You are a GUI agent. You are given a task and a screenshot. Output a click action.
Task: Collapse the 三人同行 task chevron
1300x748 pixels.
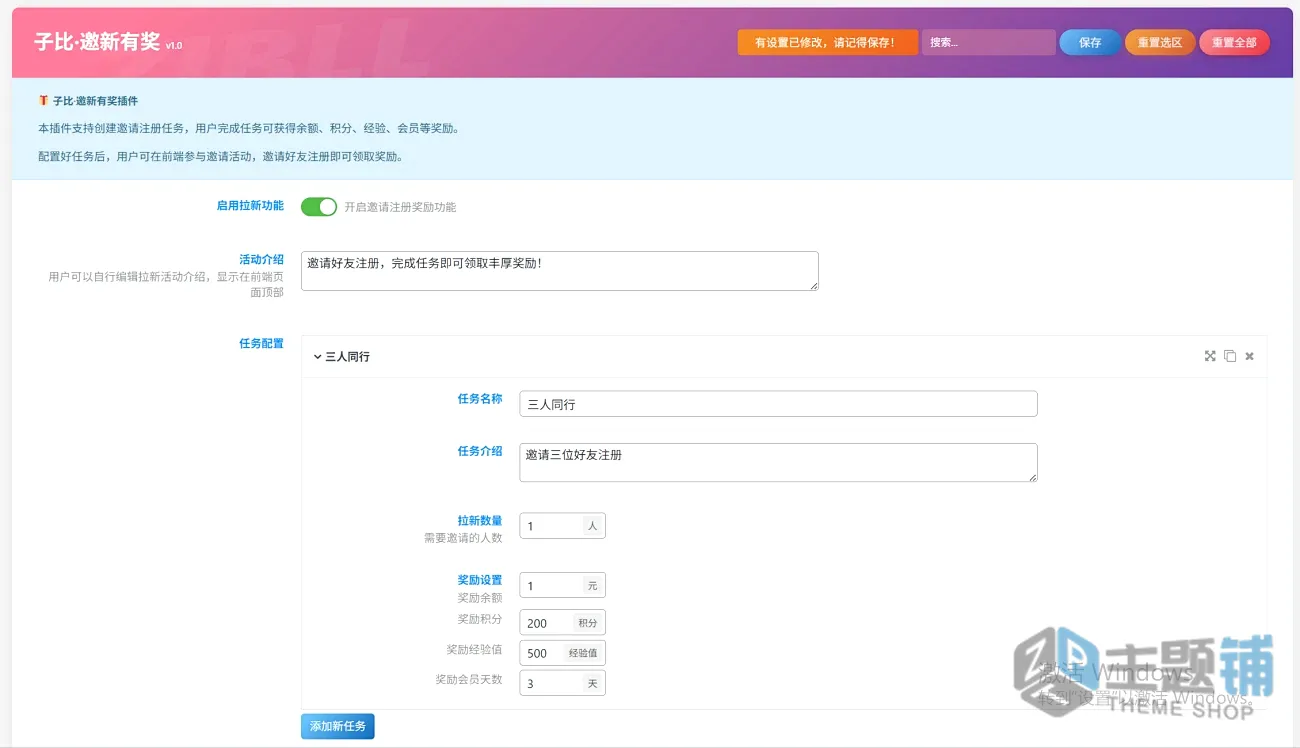(x=317, y=356)
